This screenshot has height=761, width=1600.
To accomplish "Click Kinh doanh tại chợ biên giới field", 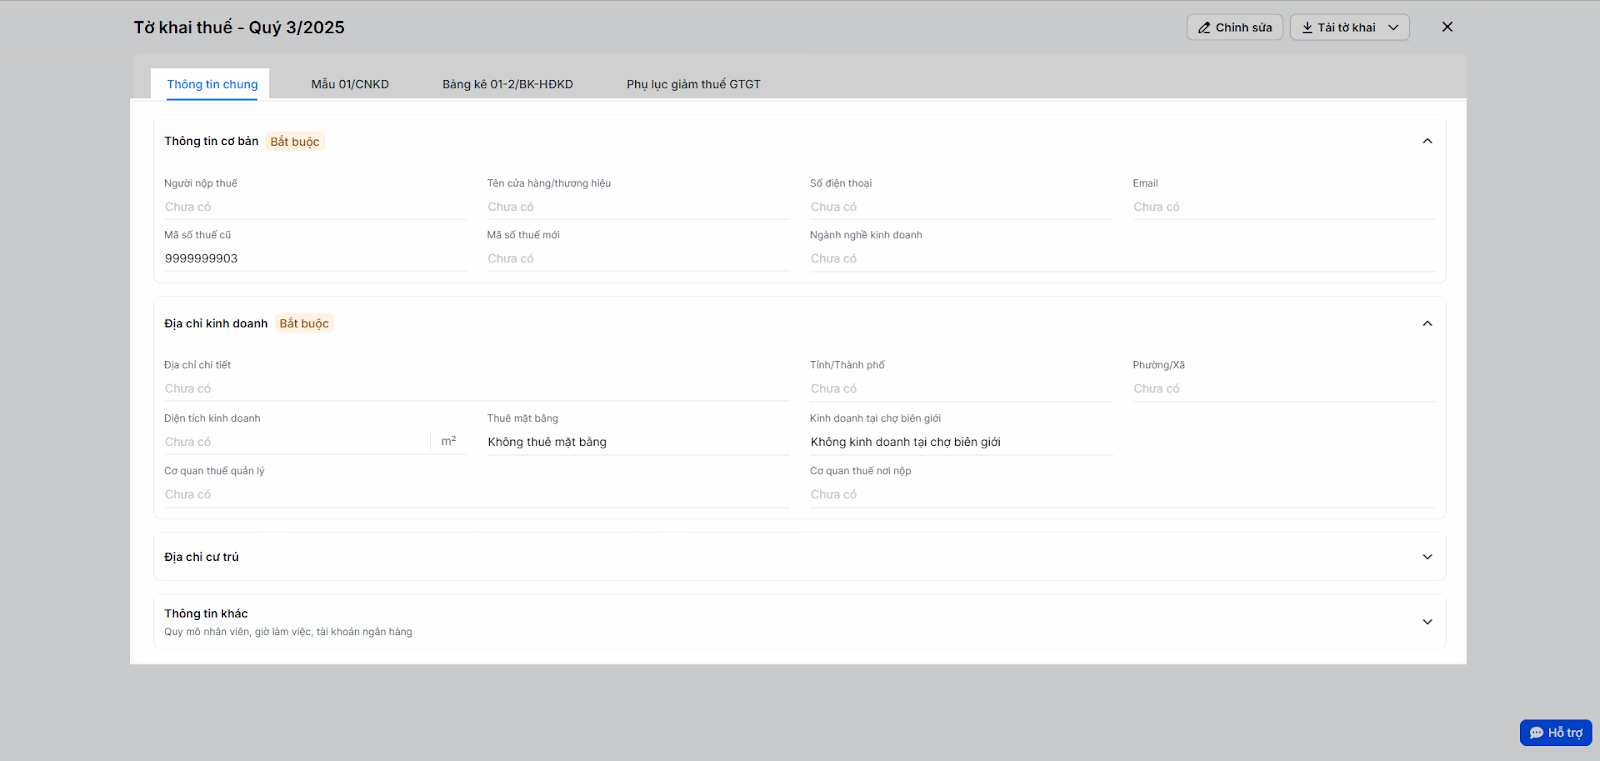I will coord(961,442).
